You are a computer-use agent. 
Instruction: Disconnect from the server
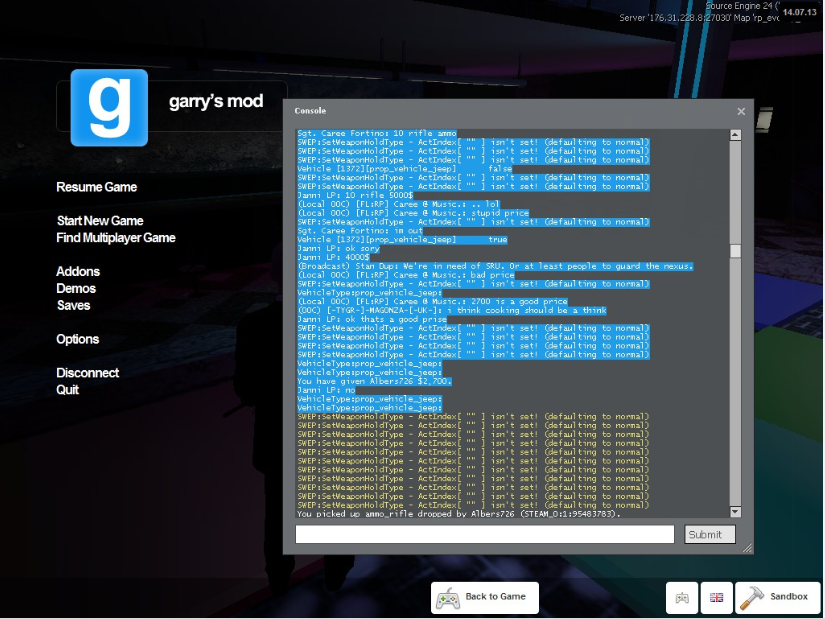88,373
